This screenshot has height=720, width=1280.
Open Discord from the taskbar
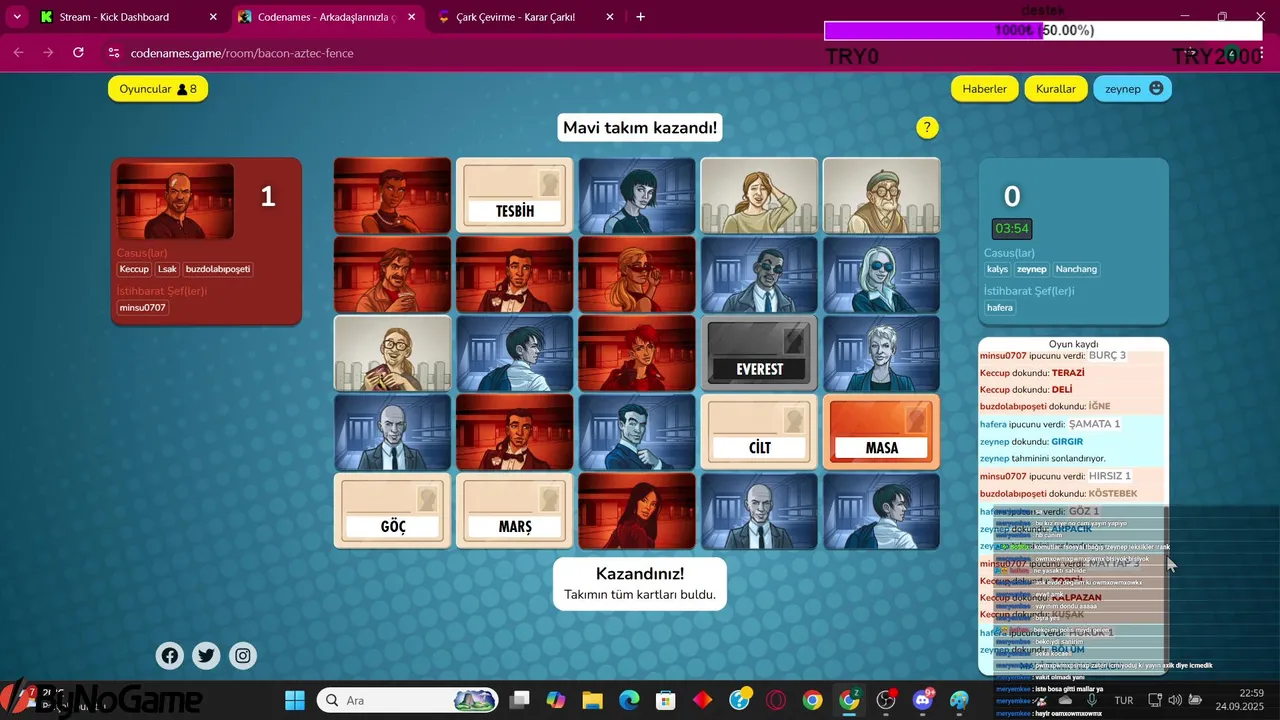pyautogui.click(x=923, y=700)
